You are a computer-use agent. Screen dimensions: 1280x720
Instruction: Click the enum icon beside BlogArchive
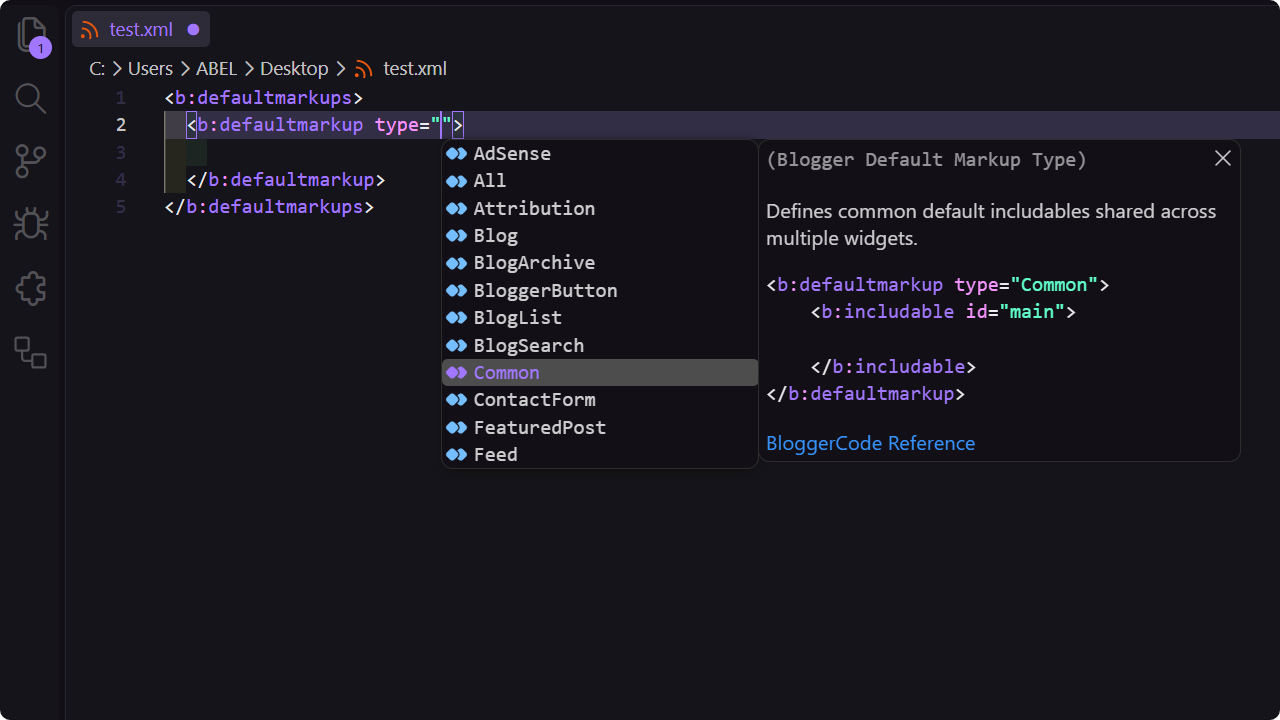pyautogui.click(x=457, y=263)
